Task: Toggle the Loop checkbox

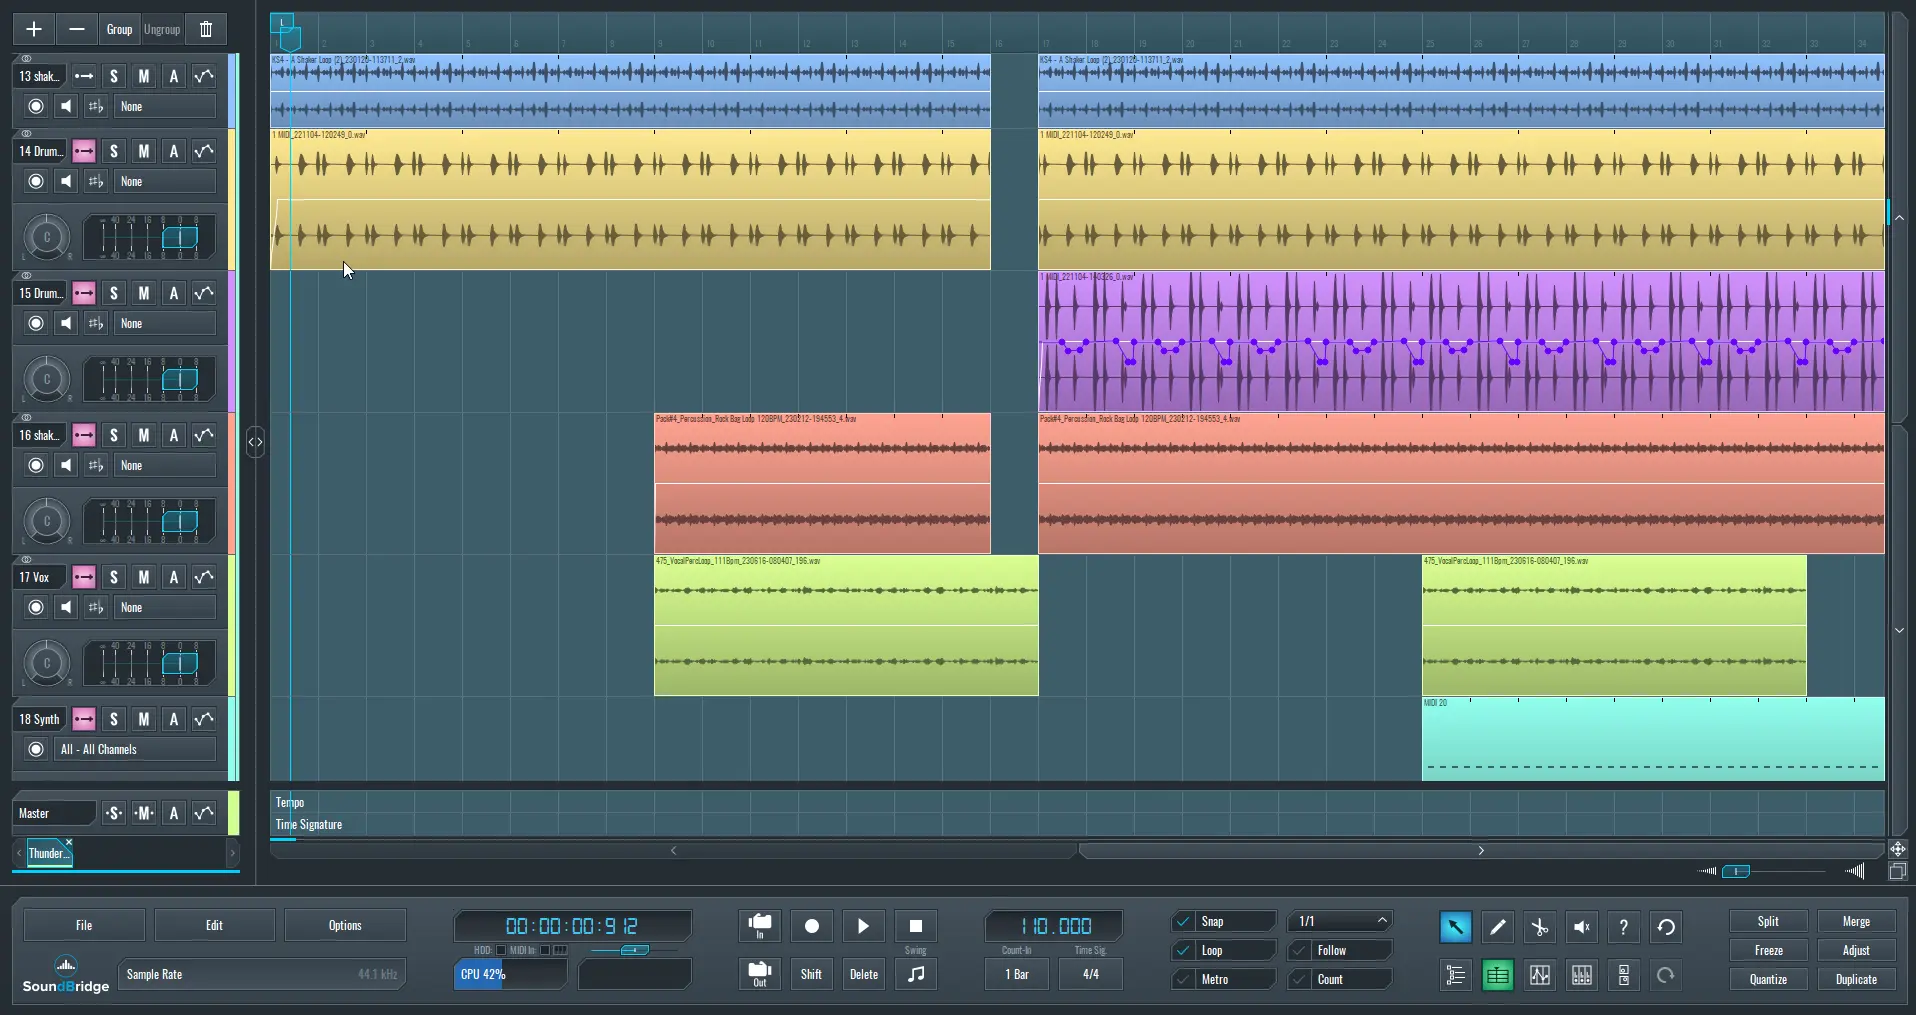Action: click(x=1183, y=951)
